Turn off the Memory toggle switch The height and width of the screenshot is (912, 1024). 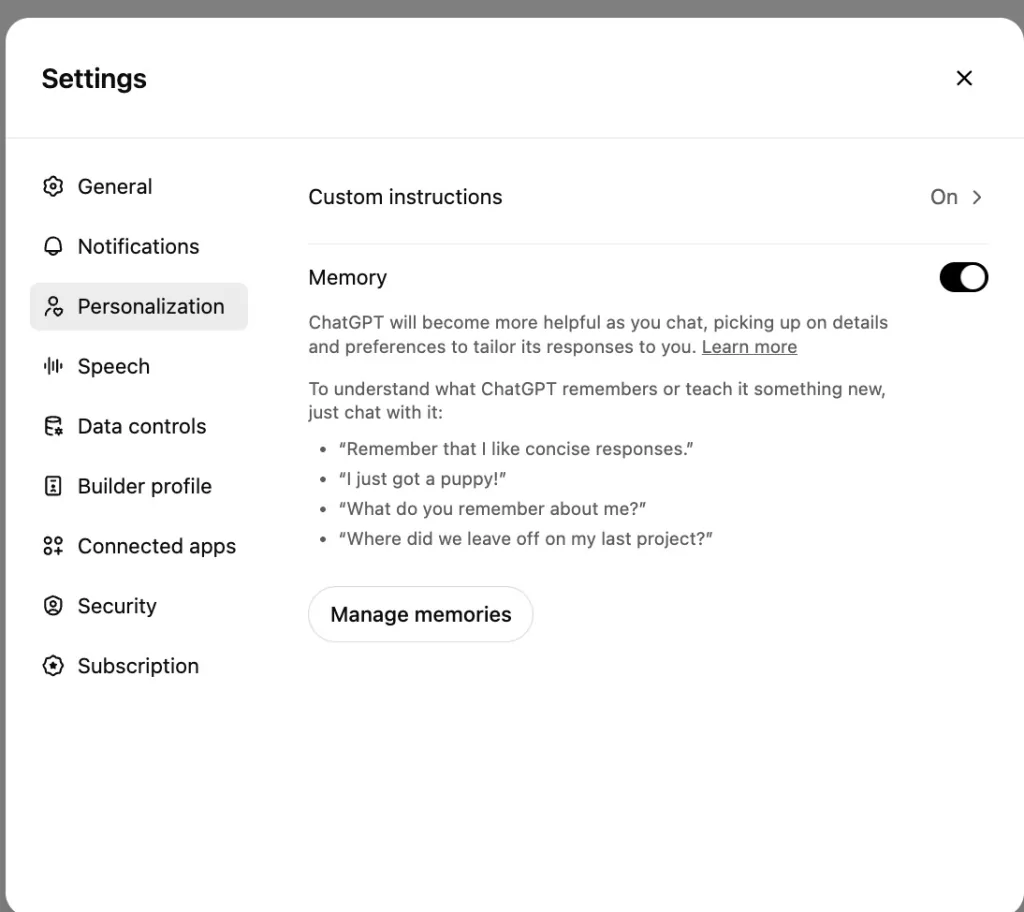click(963, 278)
